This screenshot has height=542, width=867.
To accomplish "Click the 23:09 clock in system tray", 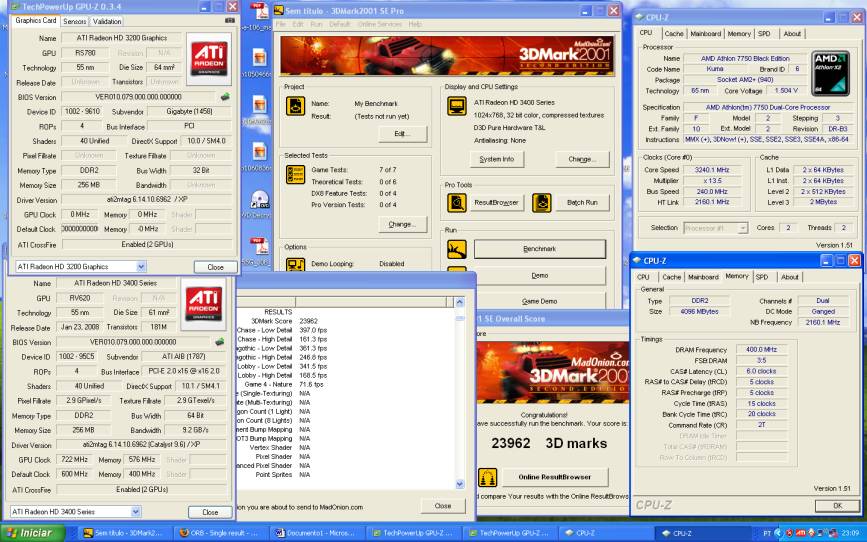I will click(x=850, y=533).
